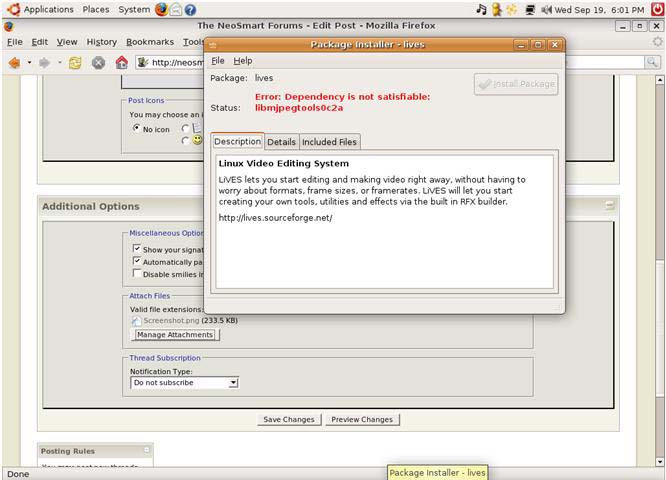Open Package Installer's File menu
This screenshot has height=480, width=666.
click(x=217, y=61)
